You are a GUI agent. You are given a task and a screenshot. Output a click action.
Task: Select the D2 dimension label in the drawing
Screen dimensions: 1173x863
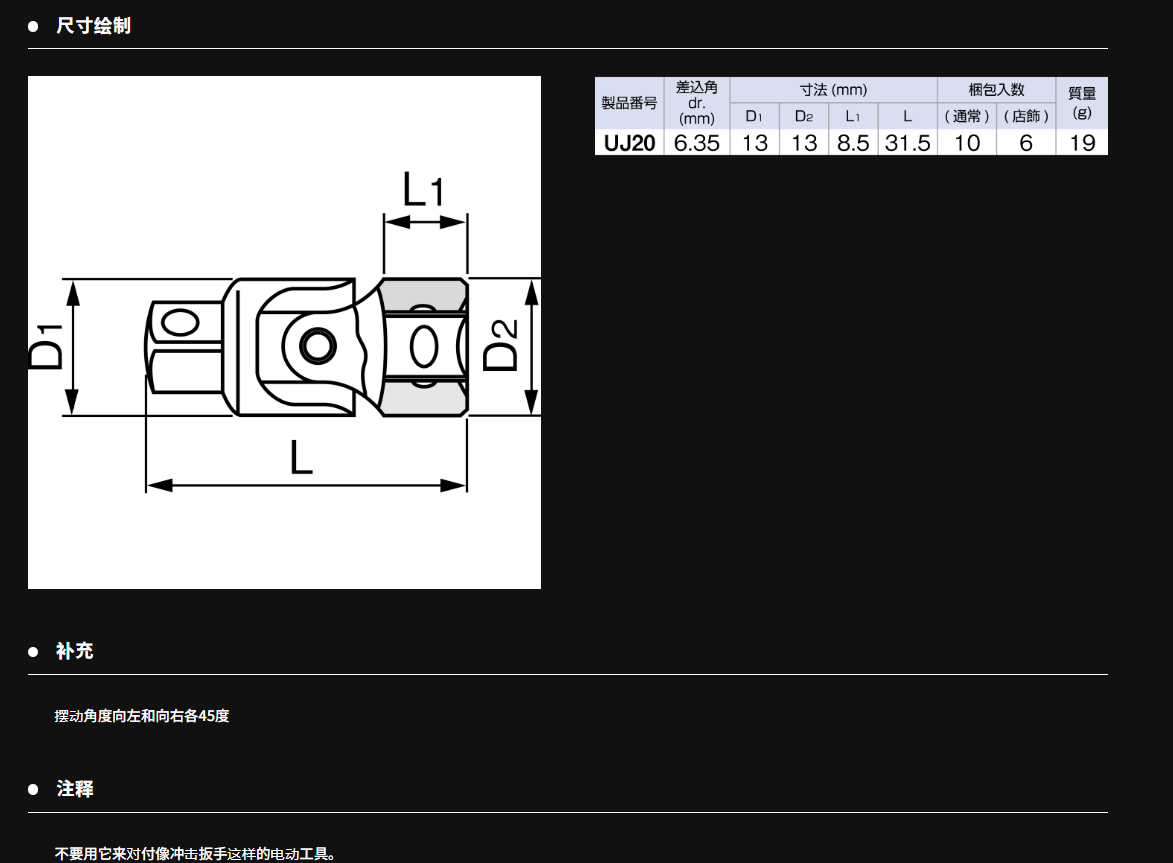501,345
